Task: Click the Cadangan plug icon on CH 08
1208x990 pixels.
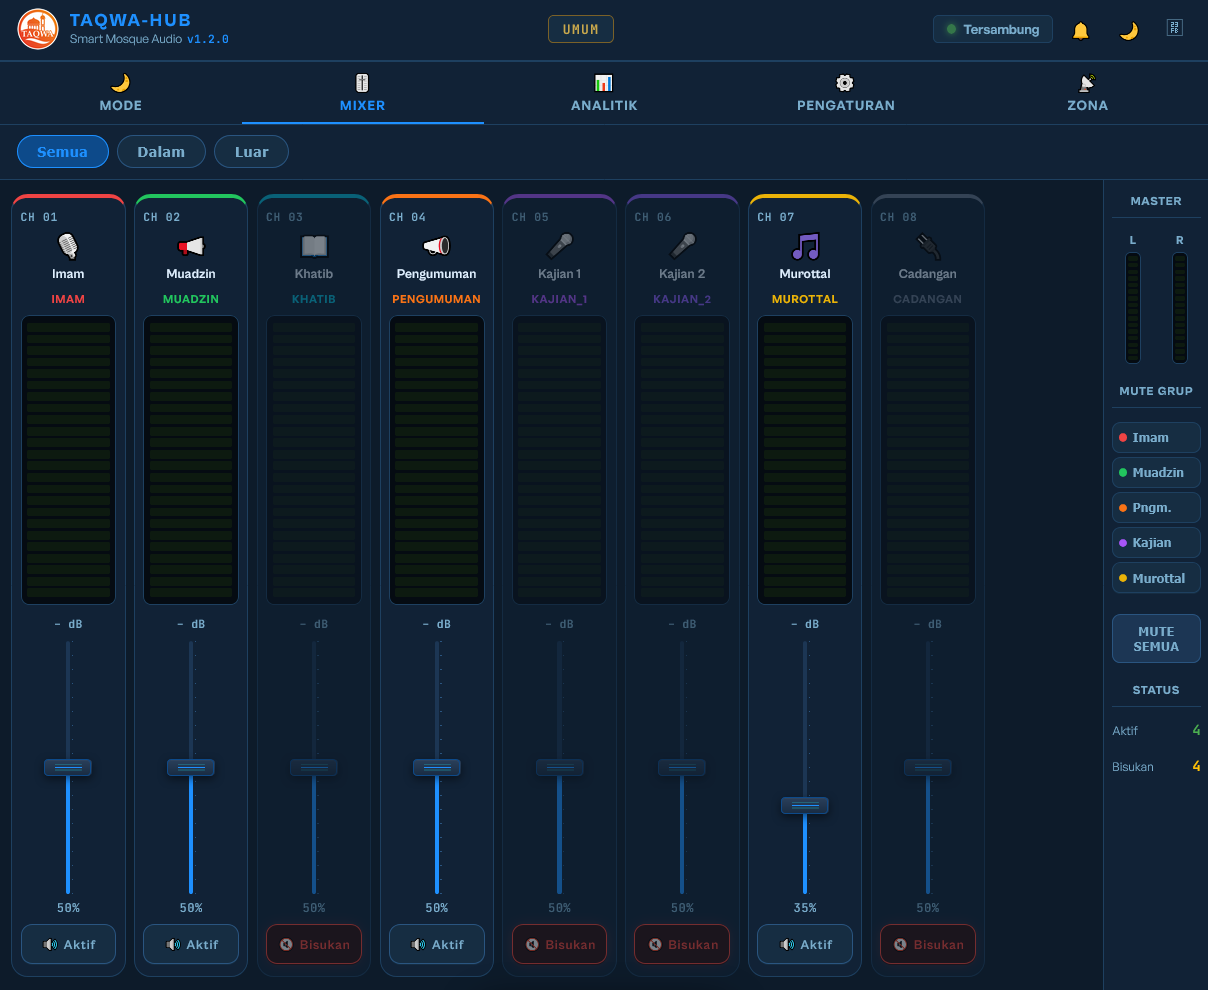Action: [928, 246]
